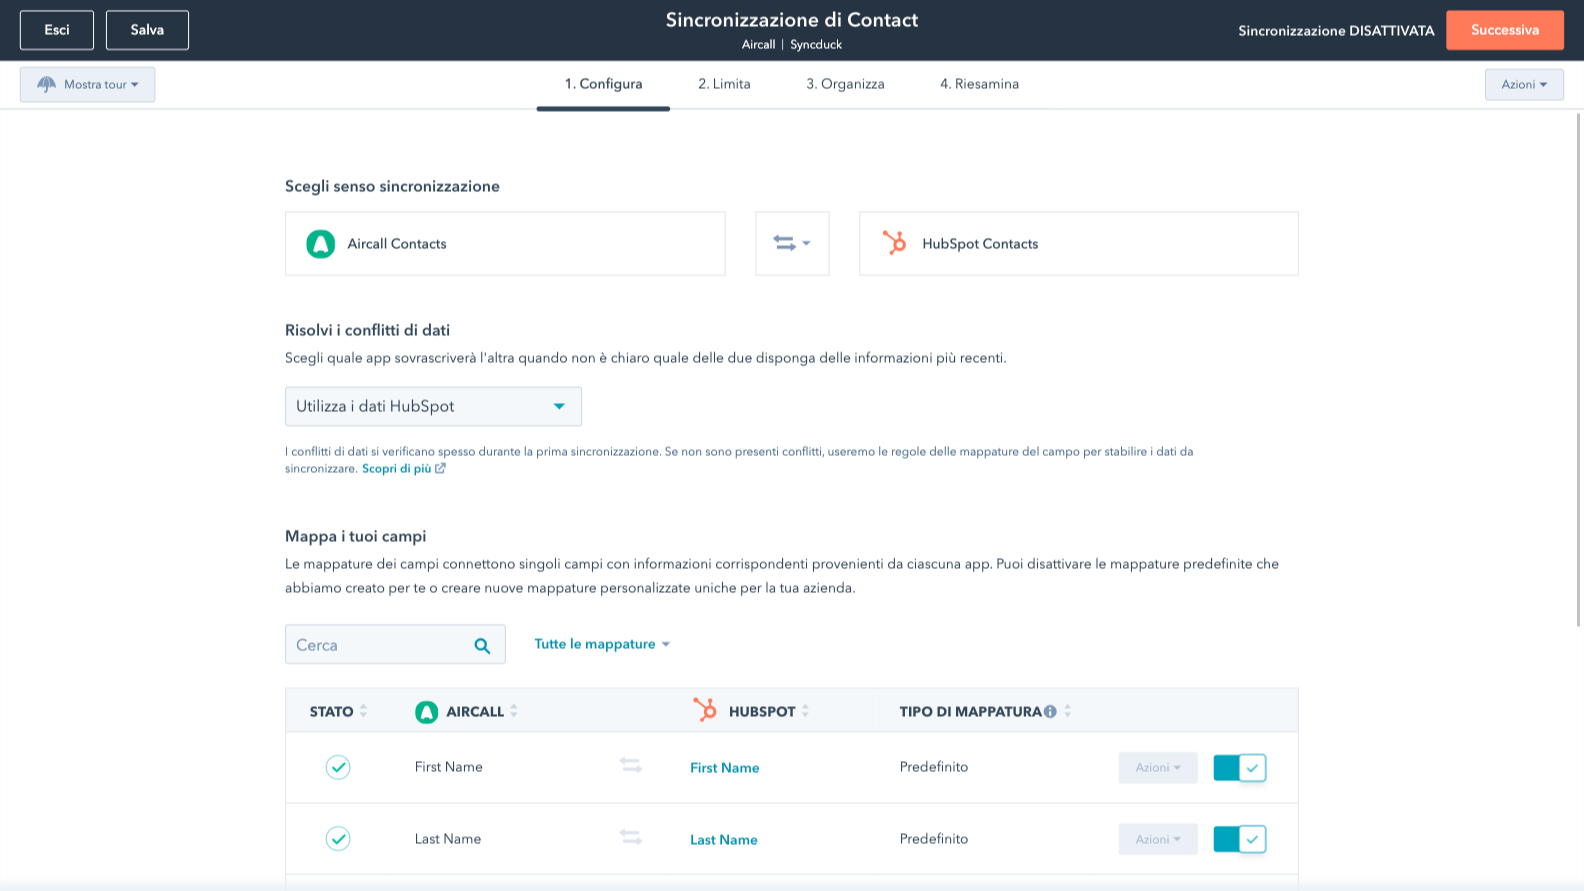Open the sync direction arrows dropdown
1584x891 pixels.
792,243
